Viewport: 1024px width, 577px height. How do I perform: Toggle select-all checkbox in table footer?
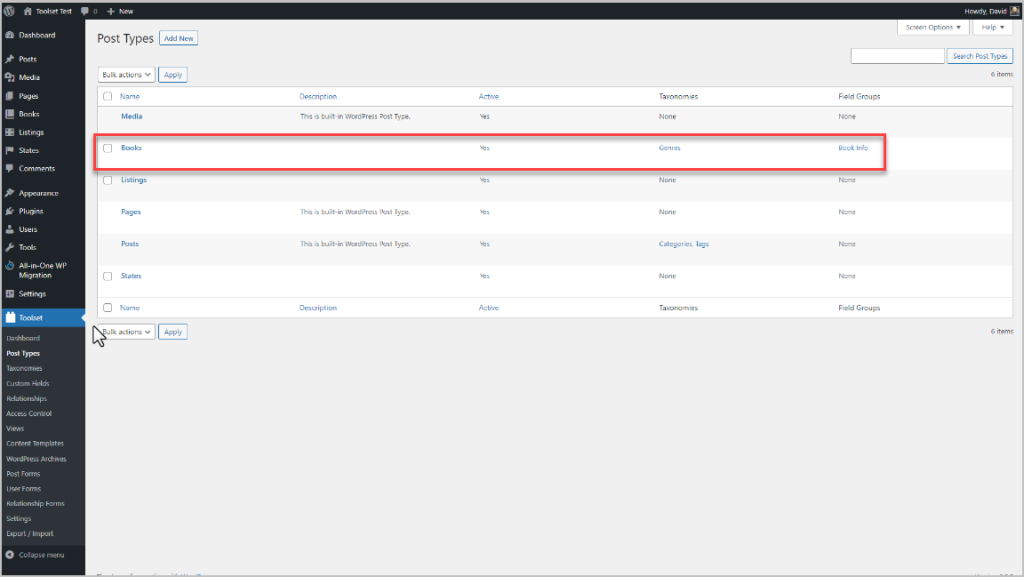coord(108,307)
